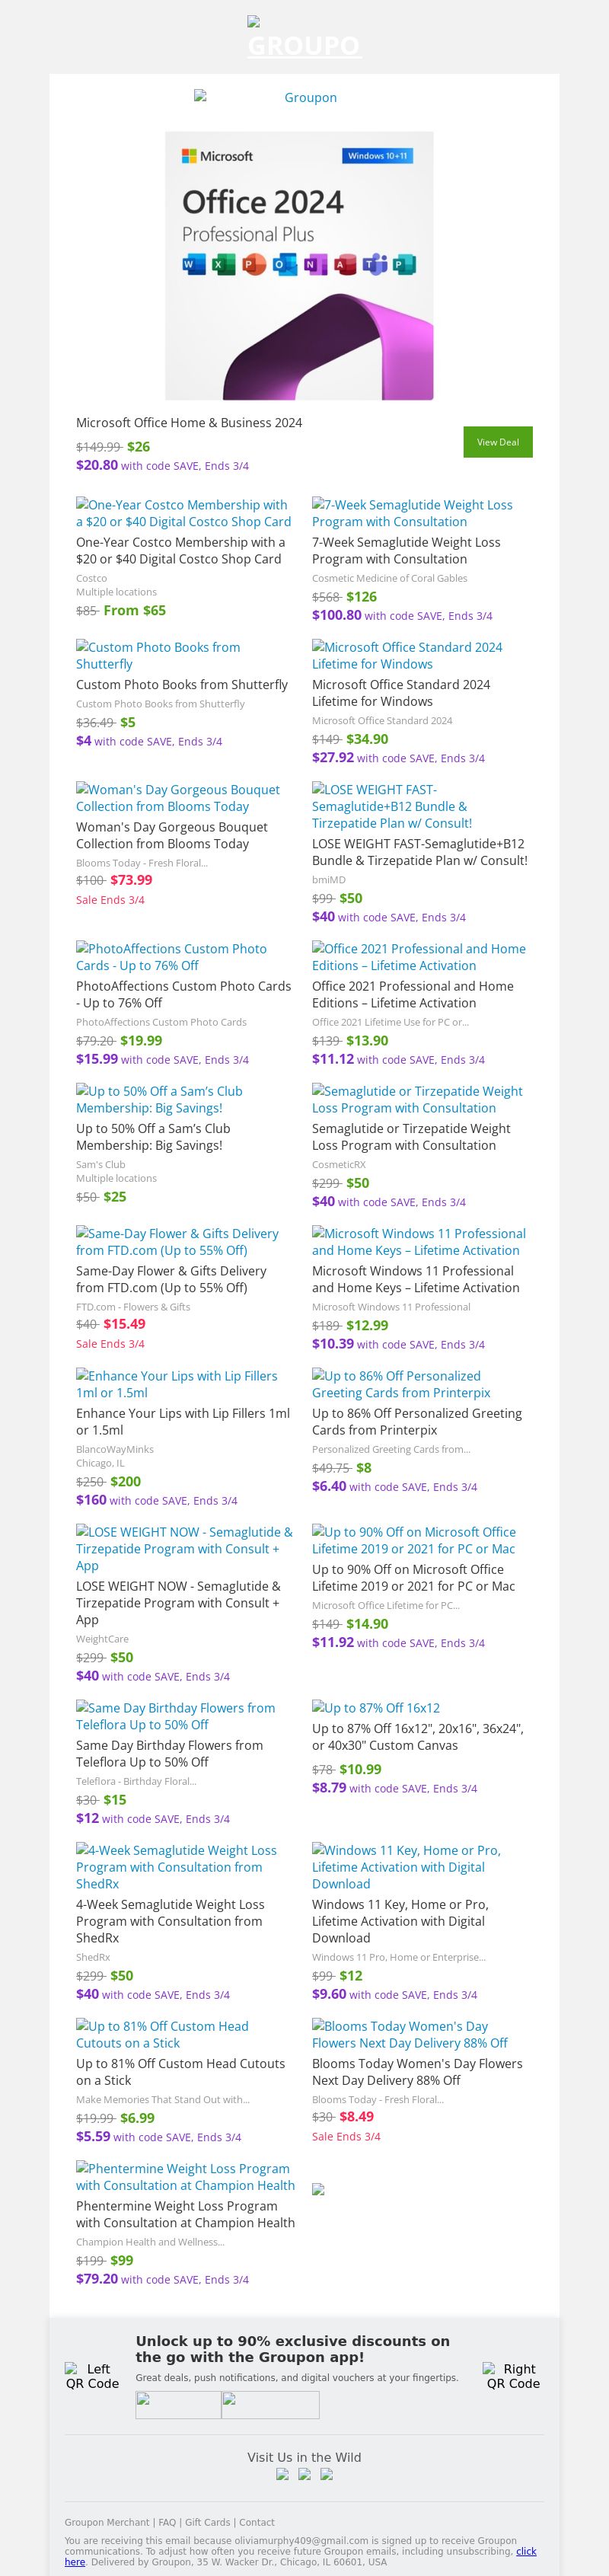
Task: Open the Gift Cards footer link
Action: coord(207,2522)
